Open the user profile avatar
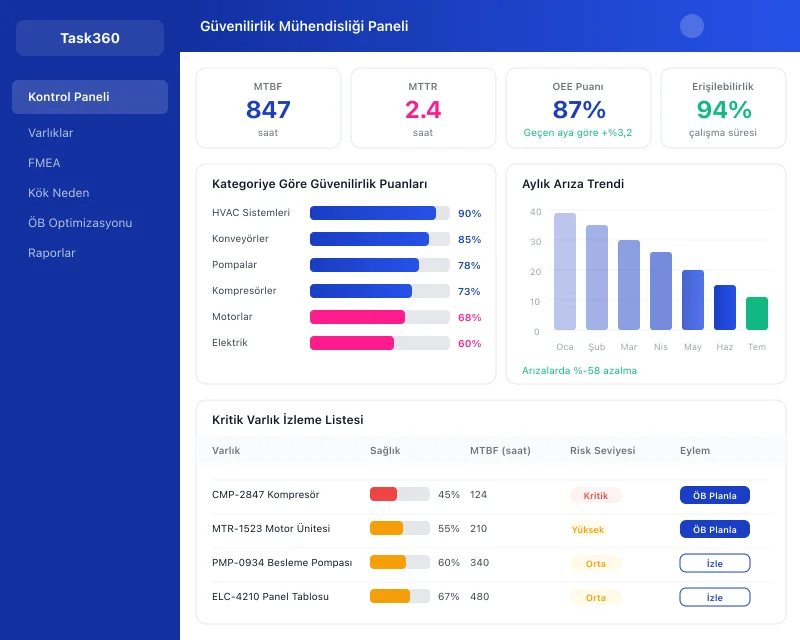 [691, 25]
